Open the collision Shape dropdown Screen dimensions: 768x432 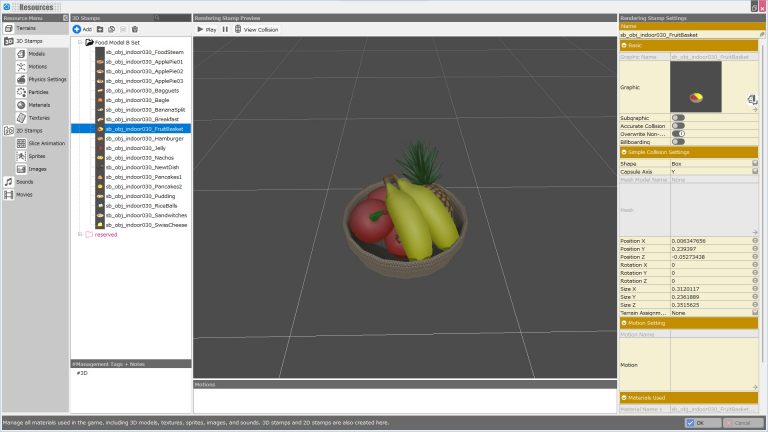pos(754,163)
